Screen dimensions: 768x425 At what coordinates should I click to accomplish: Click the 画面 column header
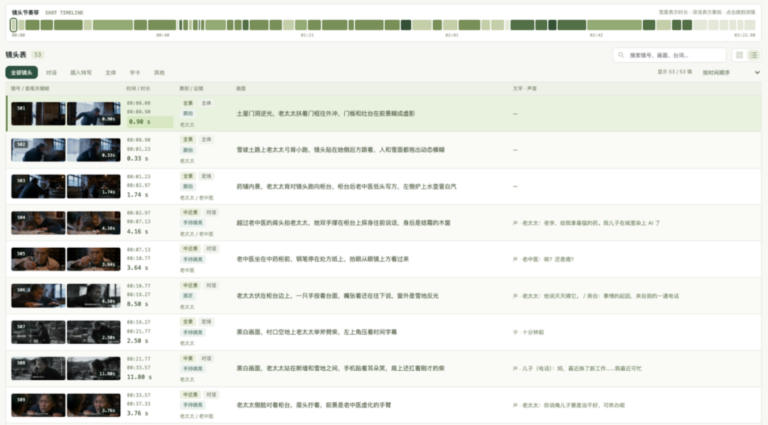pos(241,89)
